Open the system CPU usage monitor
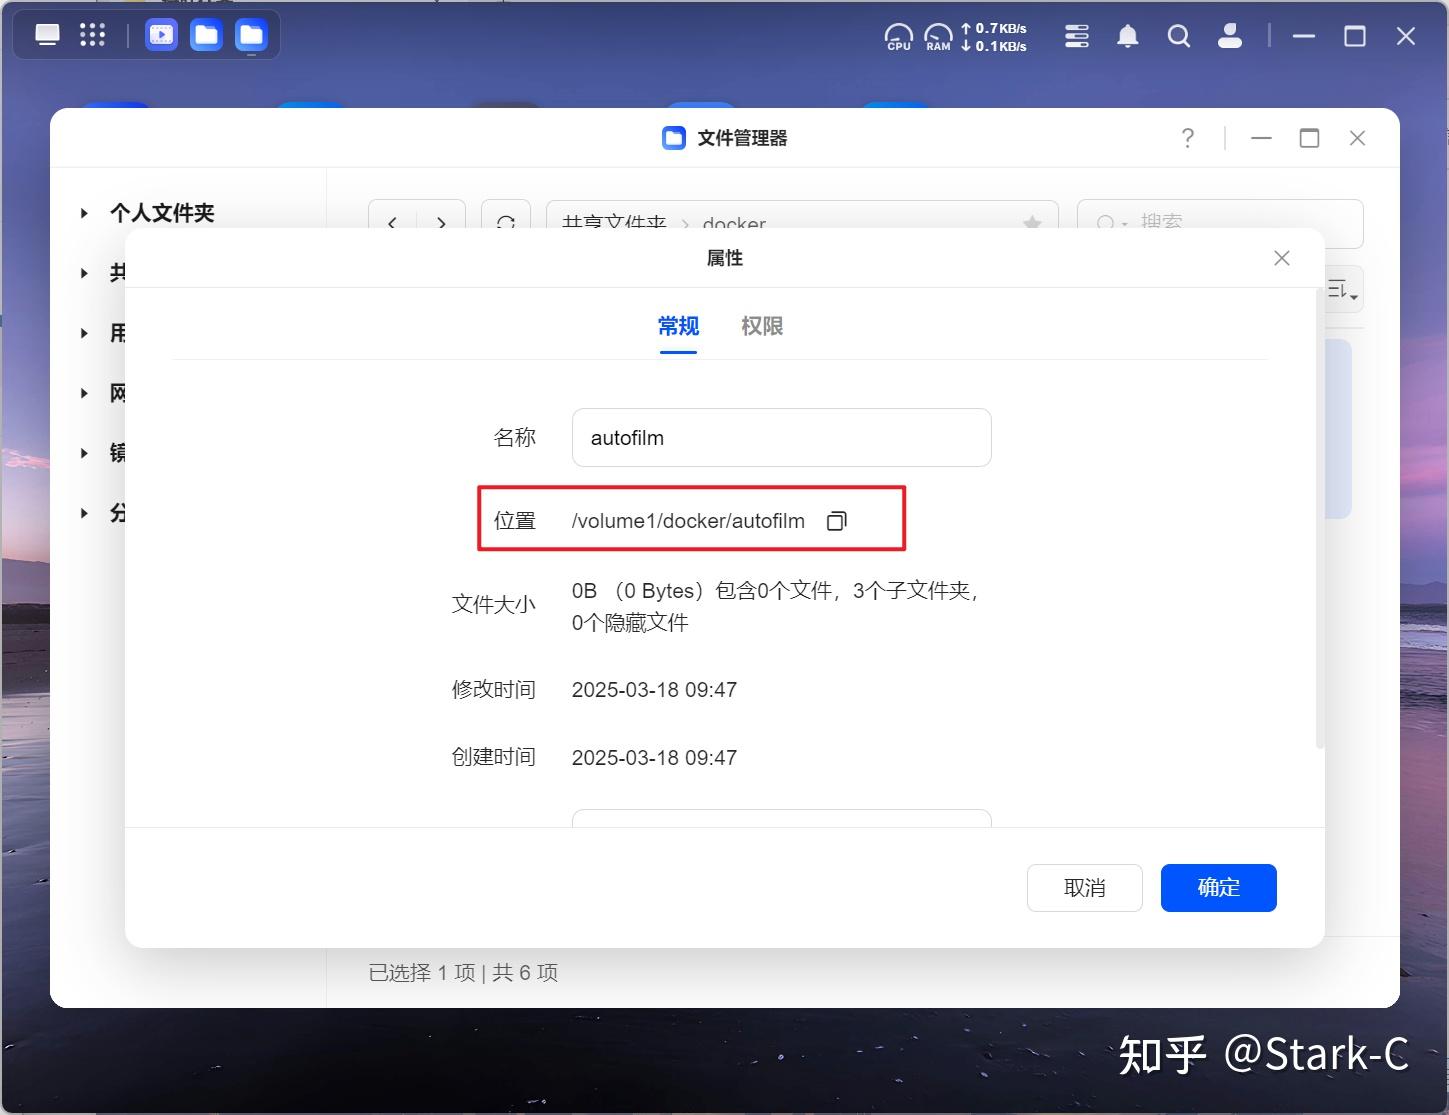This screenshot has height=1115, width=1449. pos(897,36)
